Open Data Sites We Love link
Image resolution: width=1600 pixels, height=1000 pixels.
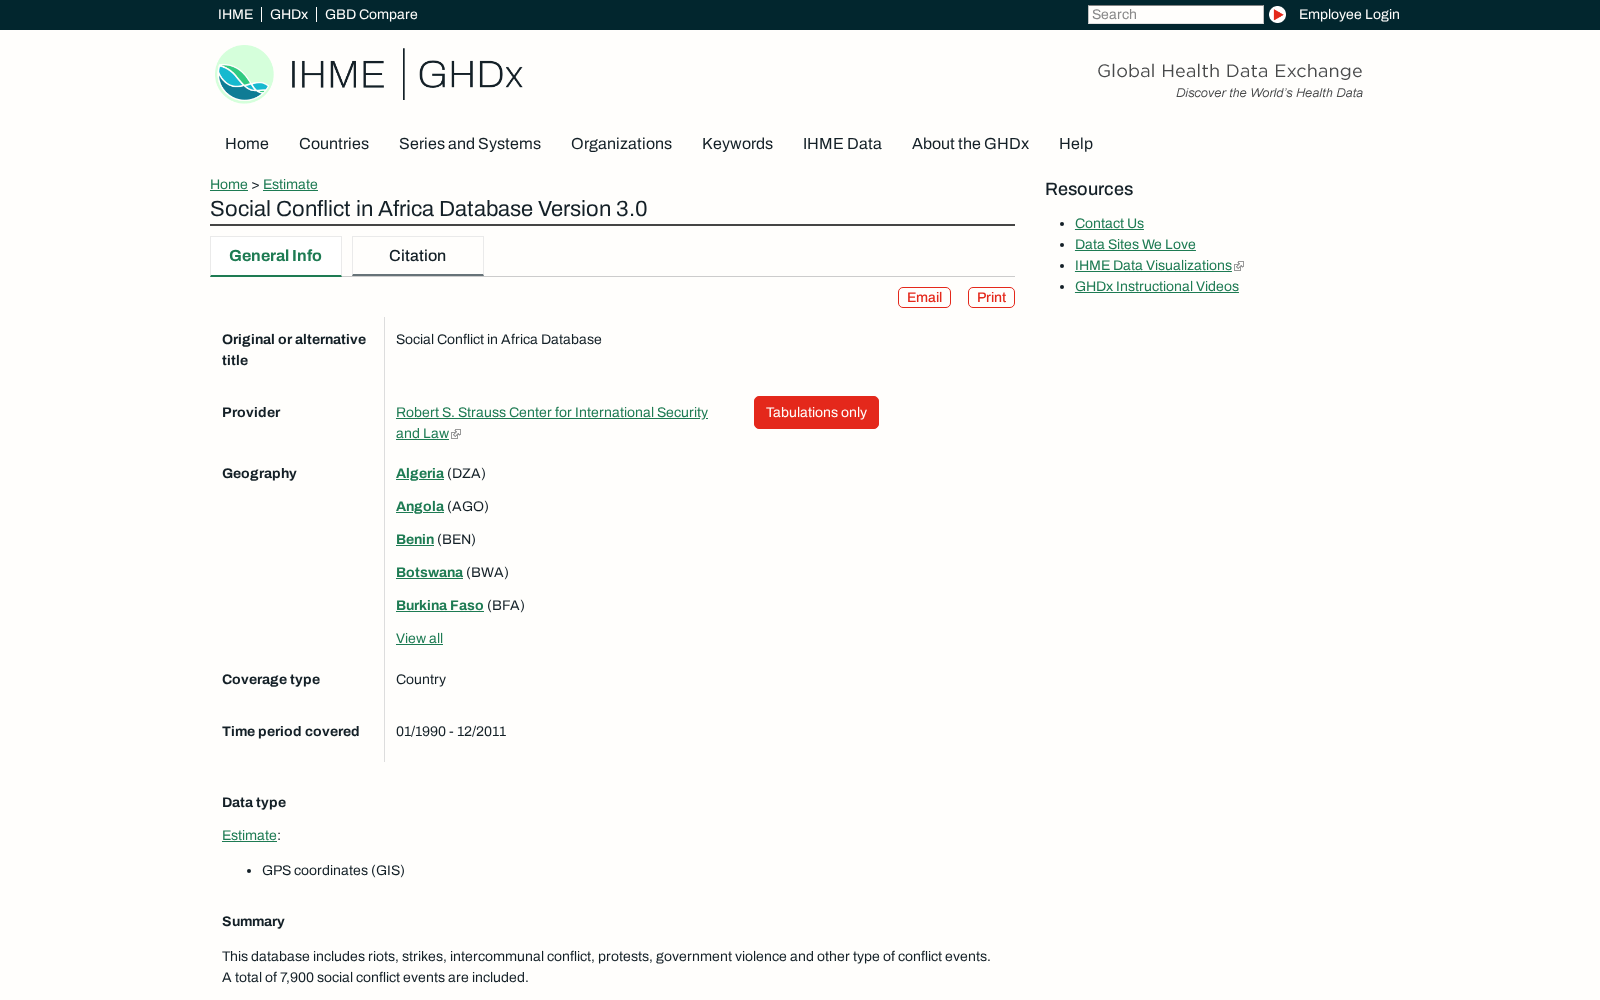pyautogui.click(x=1135, y=244)
